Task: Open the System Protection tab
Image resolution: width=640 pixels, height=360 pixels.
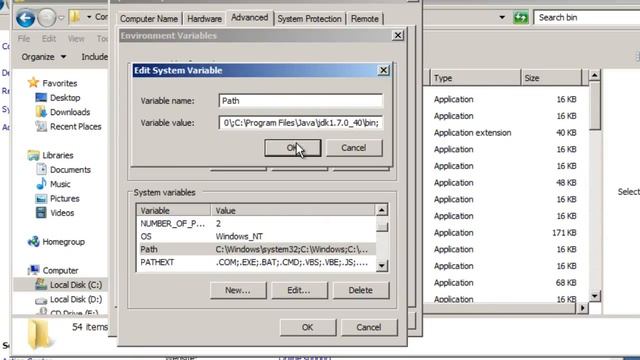Action: pyautogui.click(x=309, y=19)
